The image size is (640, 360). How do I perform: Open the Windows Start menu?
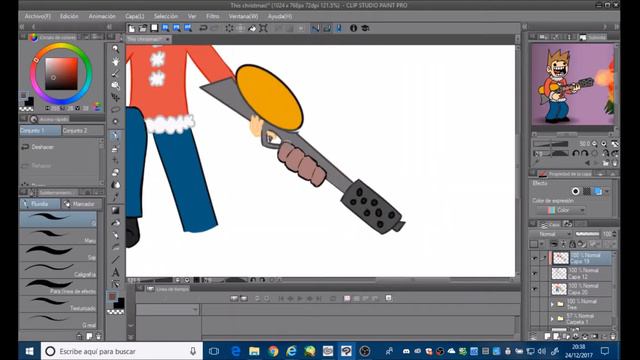pyautogui.click(x=29, y=351)
